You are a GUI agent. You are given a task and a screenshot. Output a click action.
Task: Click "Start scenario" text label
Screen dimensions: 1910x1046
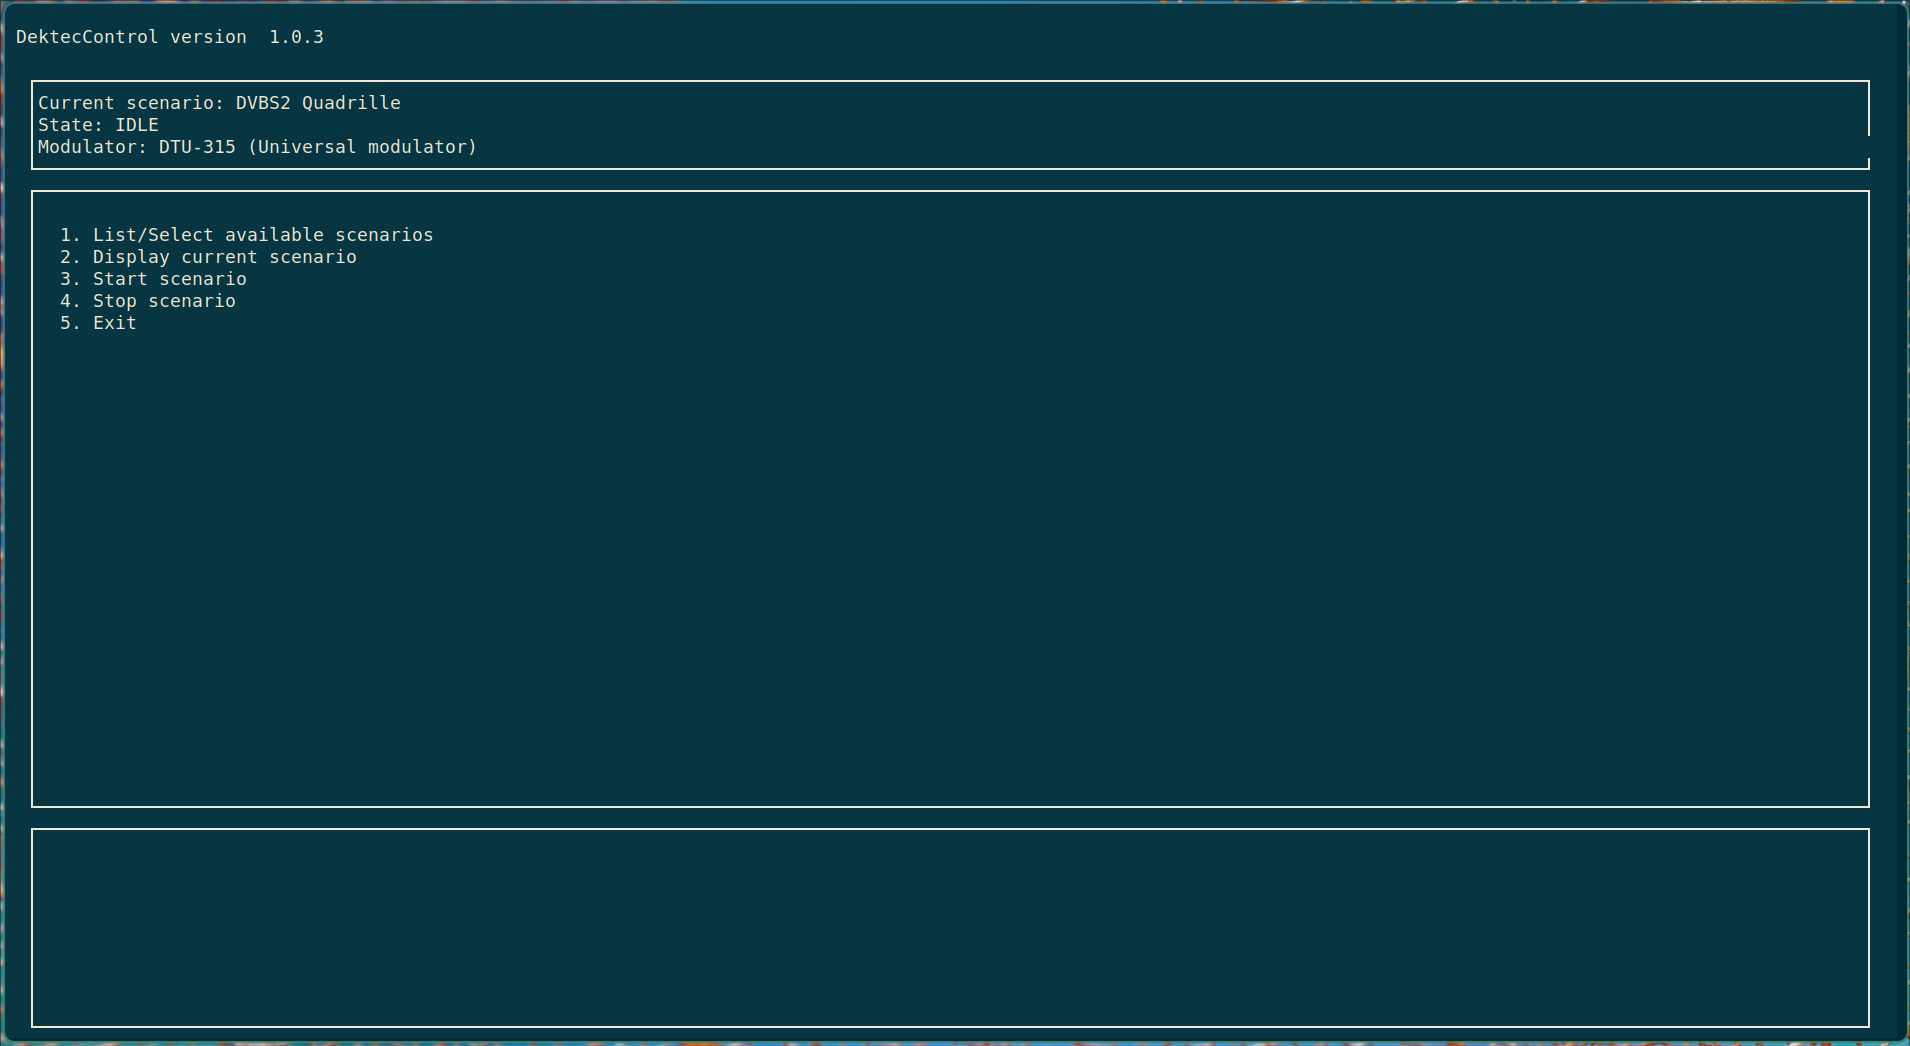(x=170, y=278)
